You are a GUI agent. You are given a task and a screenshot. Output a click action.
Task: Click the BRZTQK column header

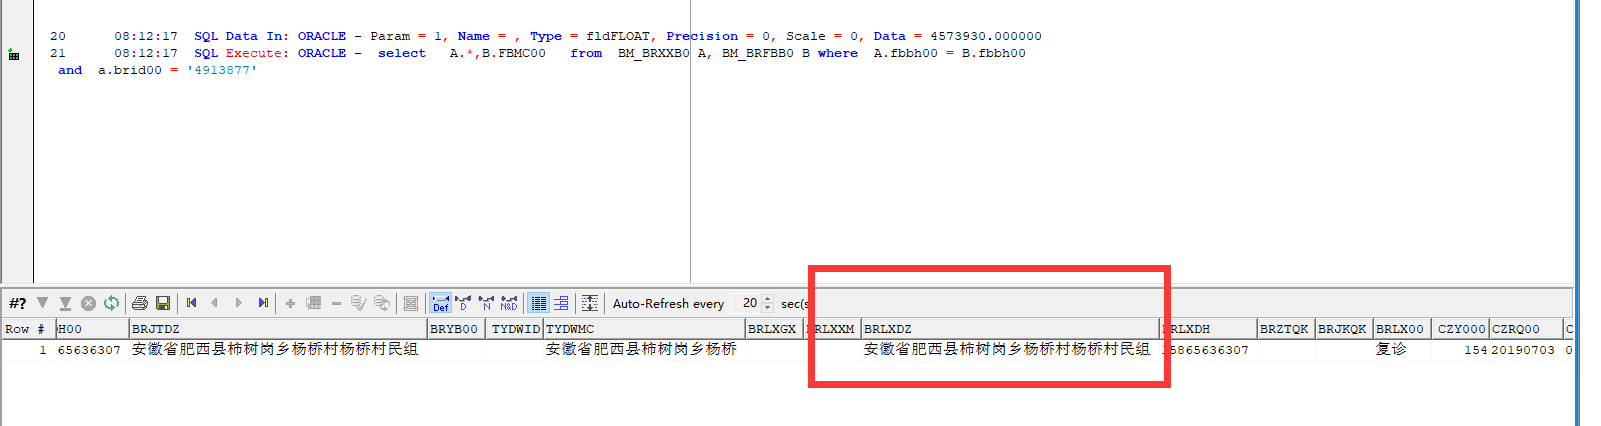1285,329
